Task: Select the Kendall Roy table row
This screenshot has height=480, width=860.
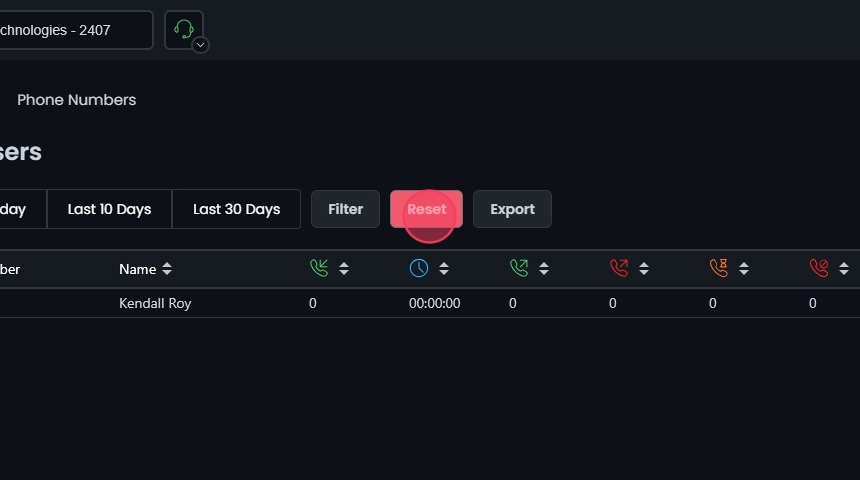Action: click(x=155, y=303)
